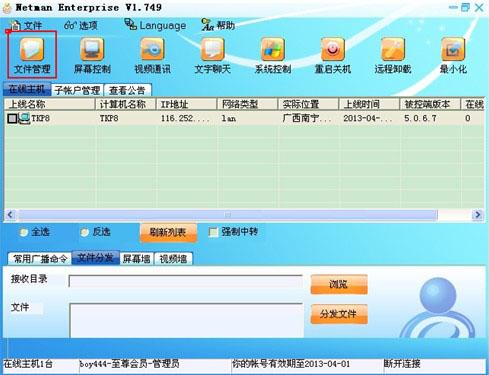Open the 文件 menu
This screenshot has height=375, width=489.
tap(26, 25)
